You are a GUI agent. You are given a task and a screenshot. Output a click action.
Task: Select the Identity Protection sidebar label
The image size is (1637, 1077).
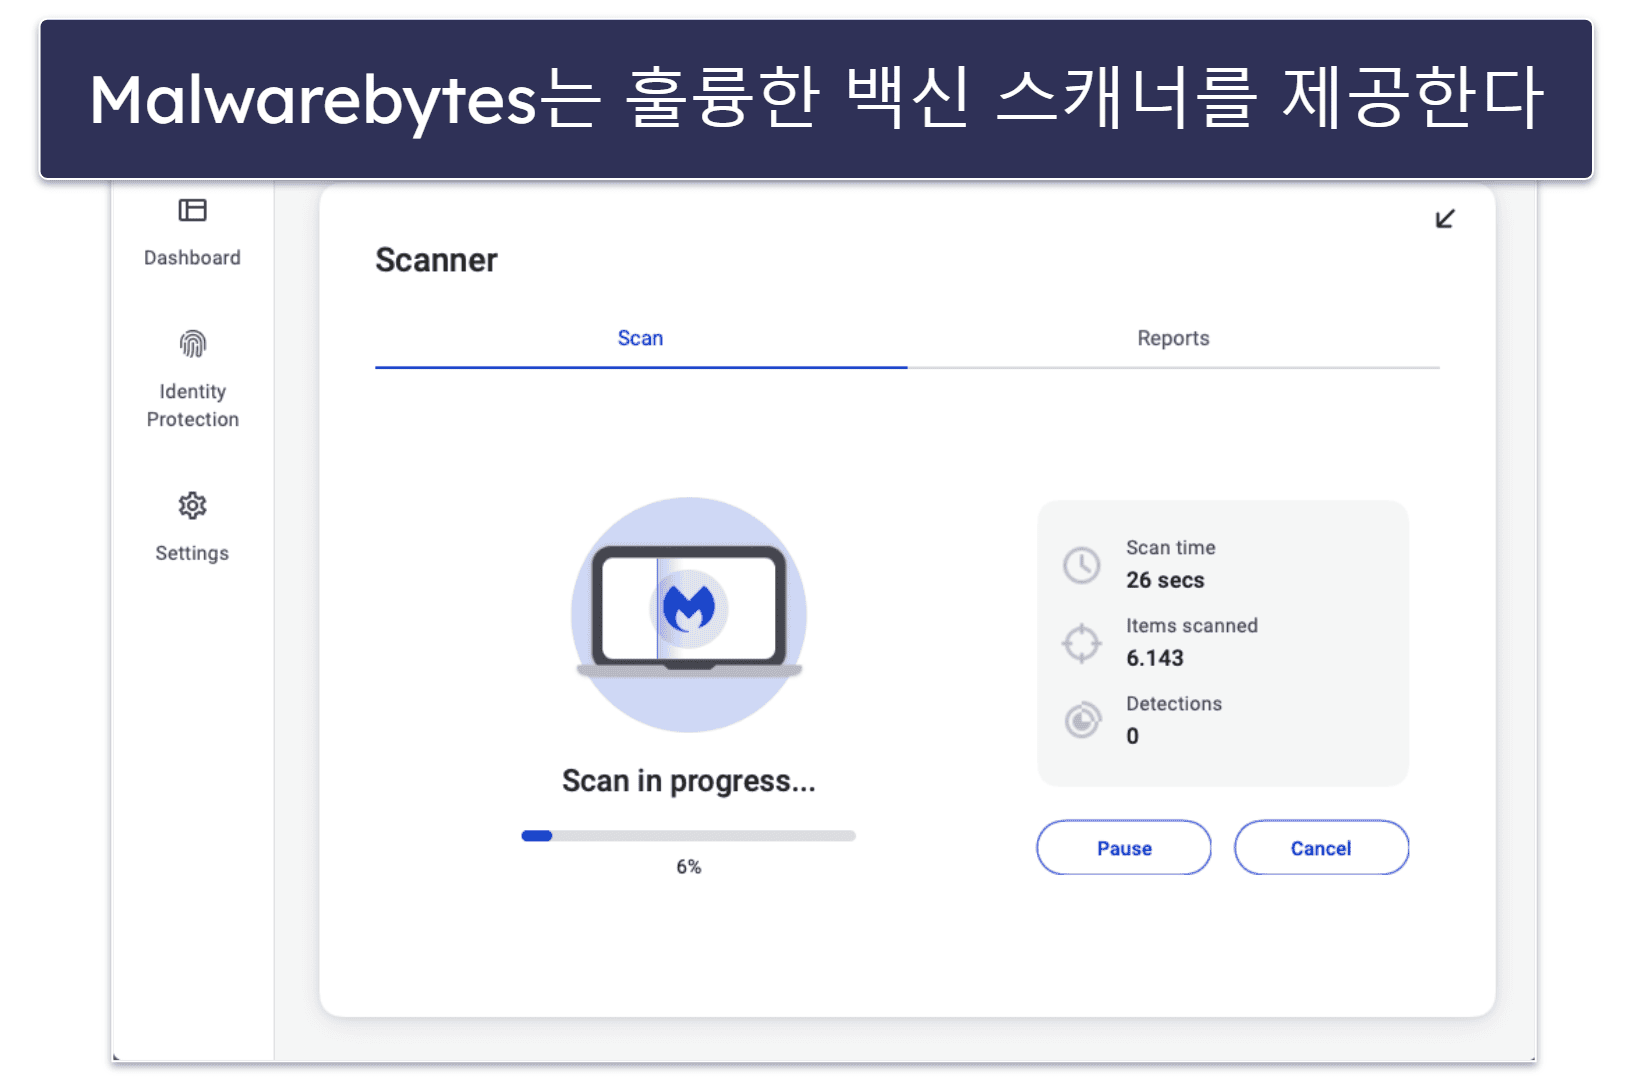(x=192, y=405)
